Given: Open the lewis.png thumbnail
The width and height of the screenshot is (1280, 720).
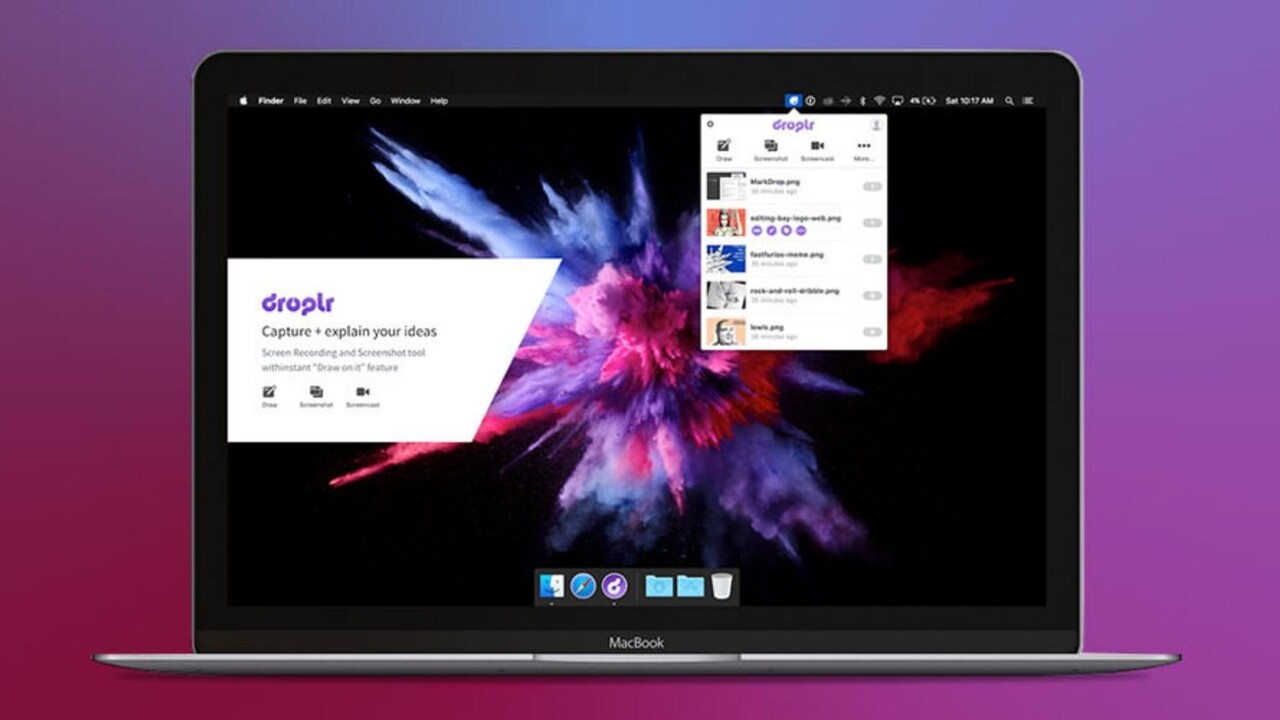Looking at the screenshot, I should pyautogui.click(x=726, y=332).
